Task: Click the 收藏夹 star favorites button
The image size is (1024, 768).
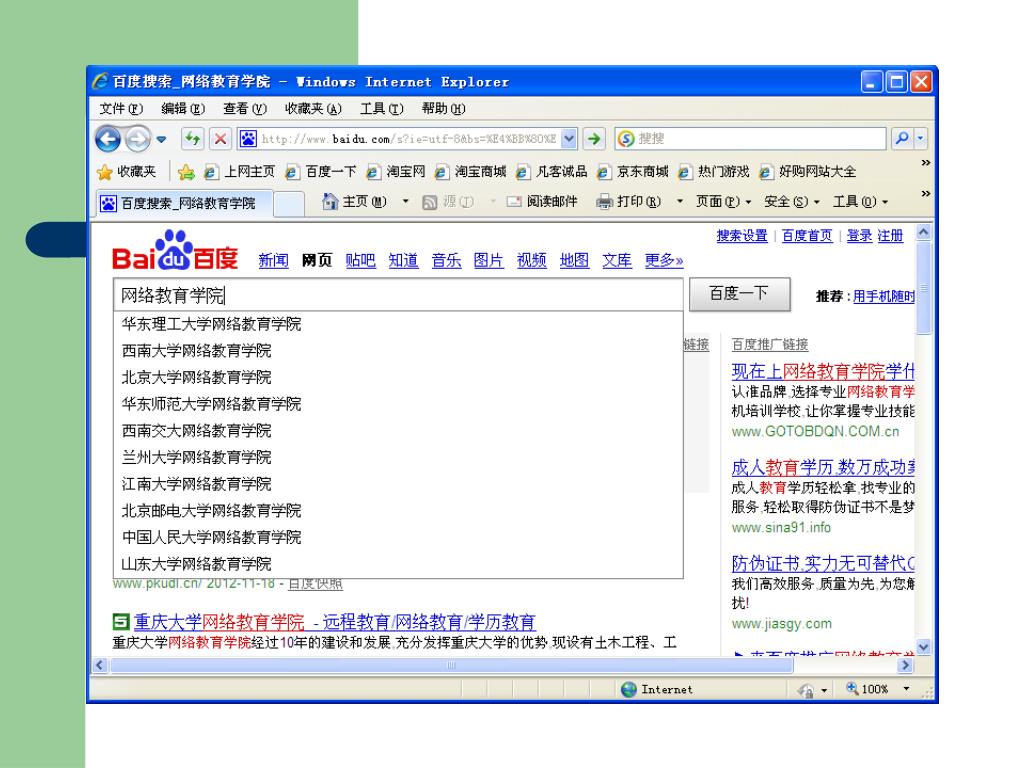Action: (127, 172)
